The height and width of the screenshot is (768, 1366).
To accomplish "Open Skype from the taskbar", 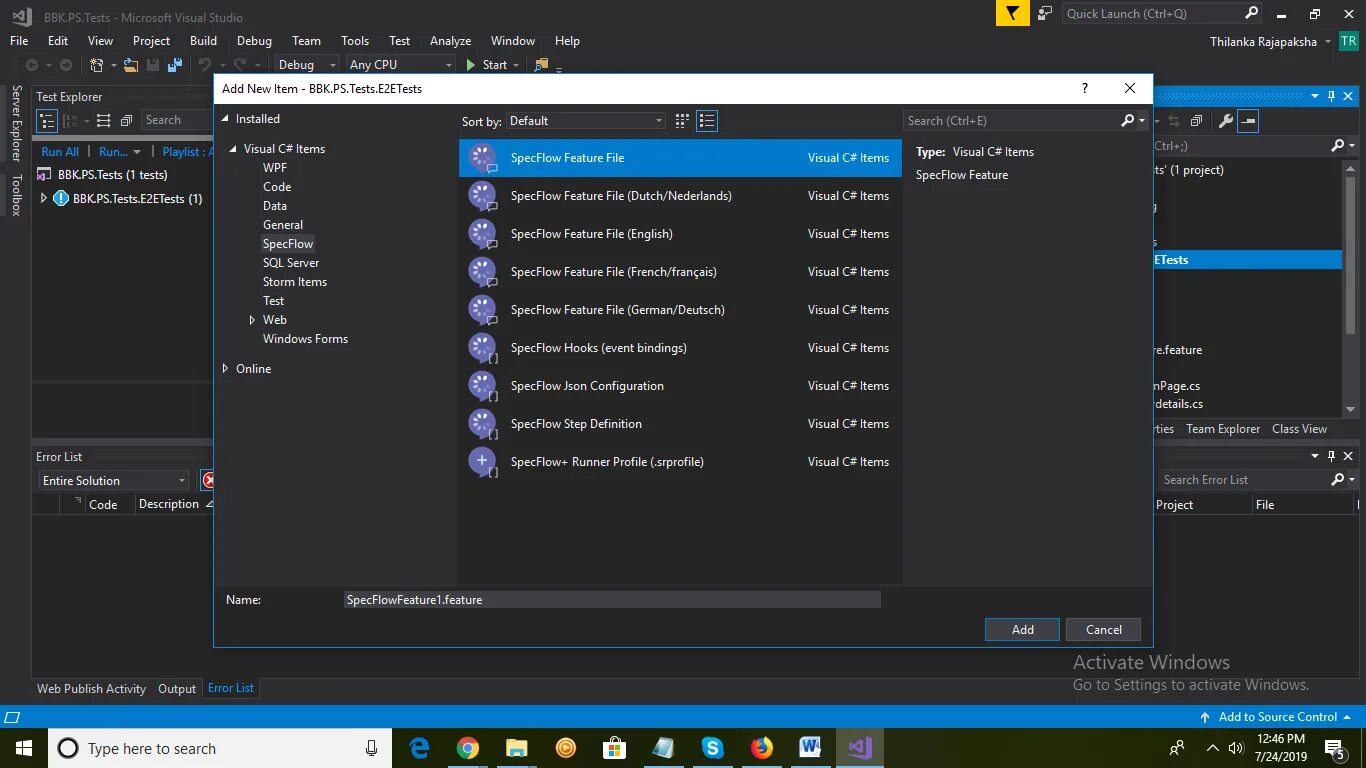I will pos(712,748).
